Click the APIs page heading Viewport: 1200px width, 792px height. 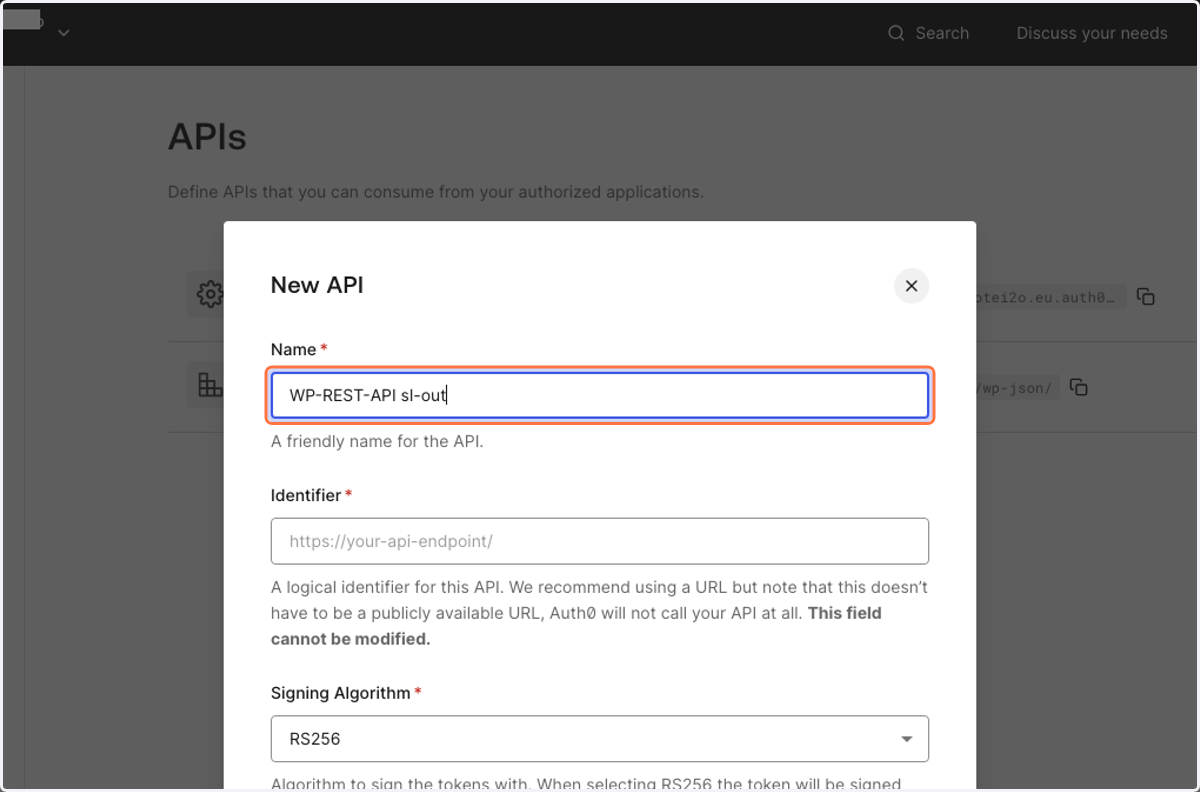pos(207,137)
